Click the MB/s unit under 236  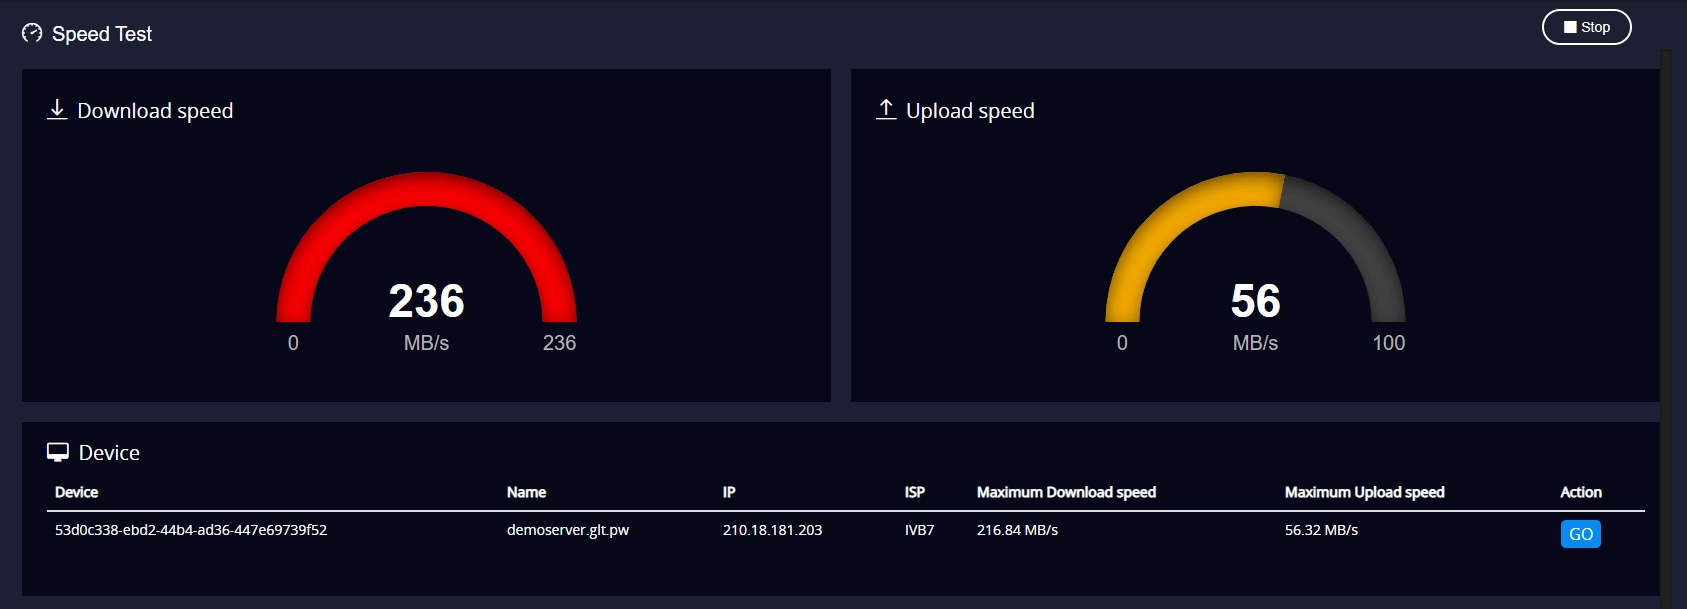tap(426, 343)
